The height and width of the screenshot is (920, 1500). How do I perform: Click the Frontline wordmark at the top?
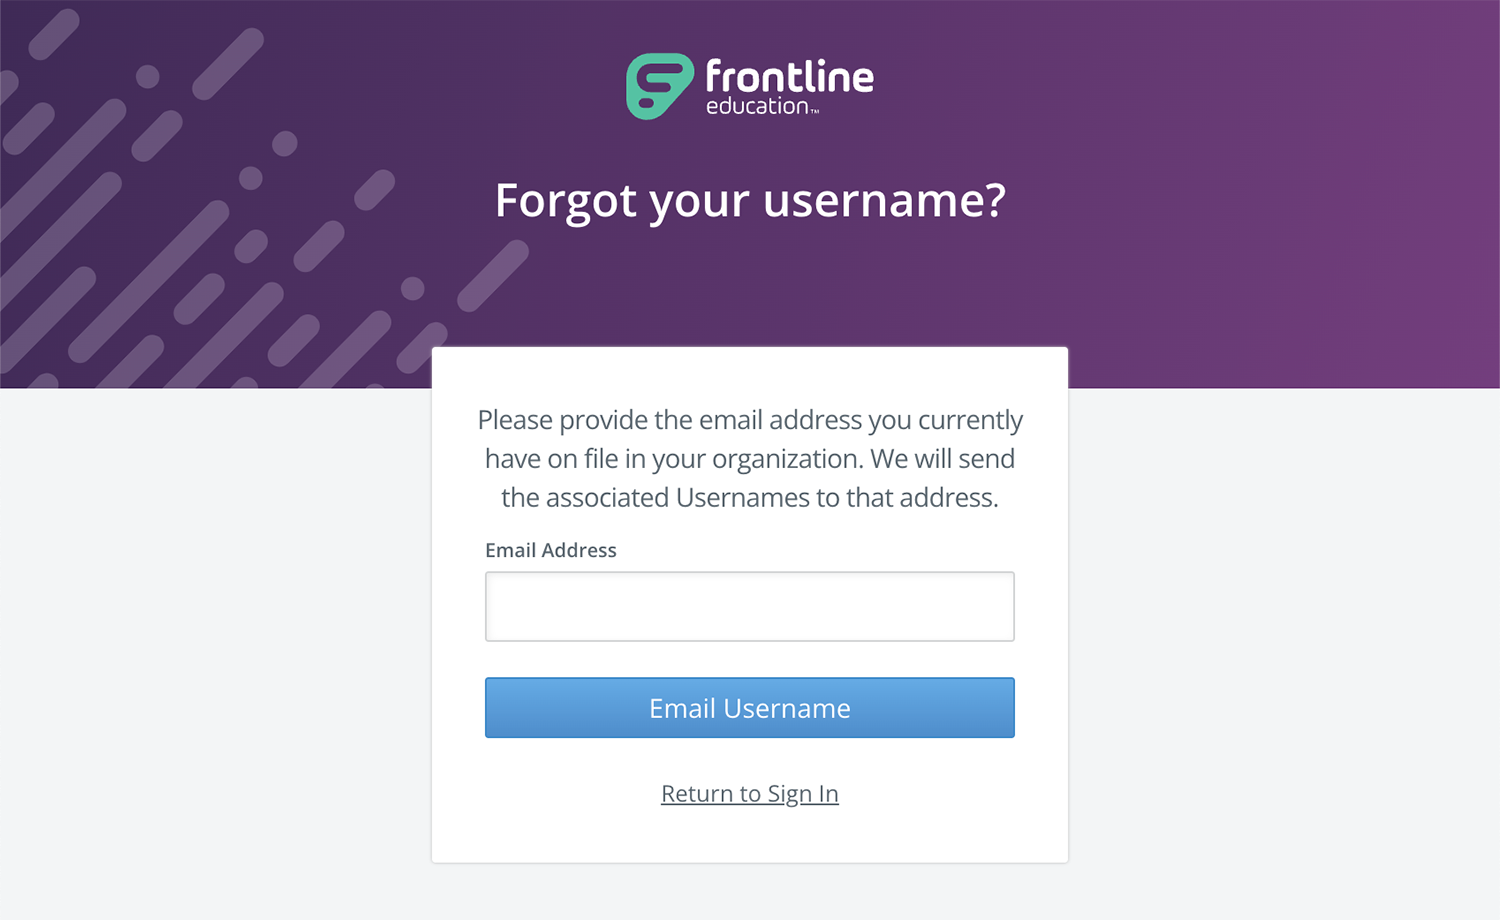pyautogui.click(x=789, y=76)
